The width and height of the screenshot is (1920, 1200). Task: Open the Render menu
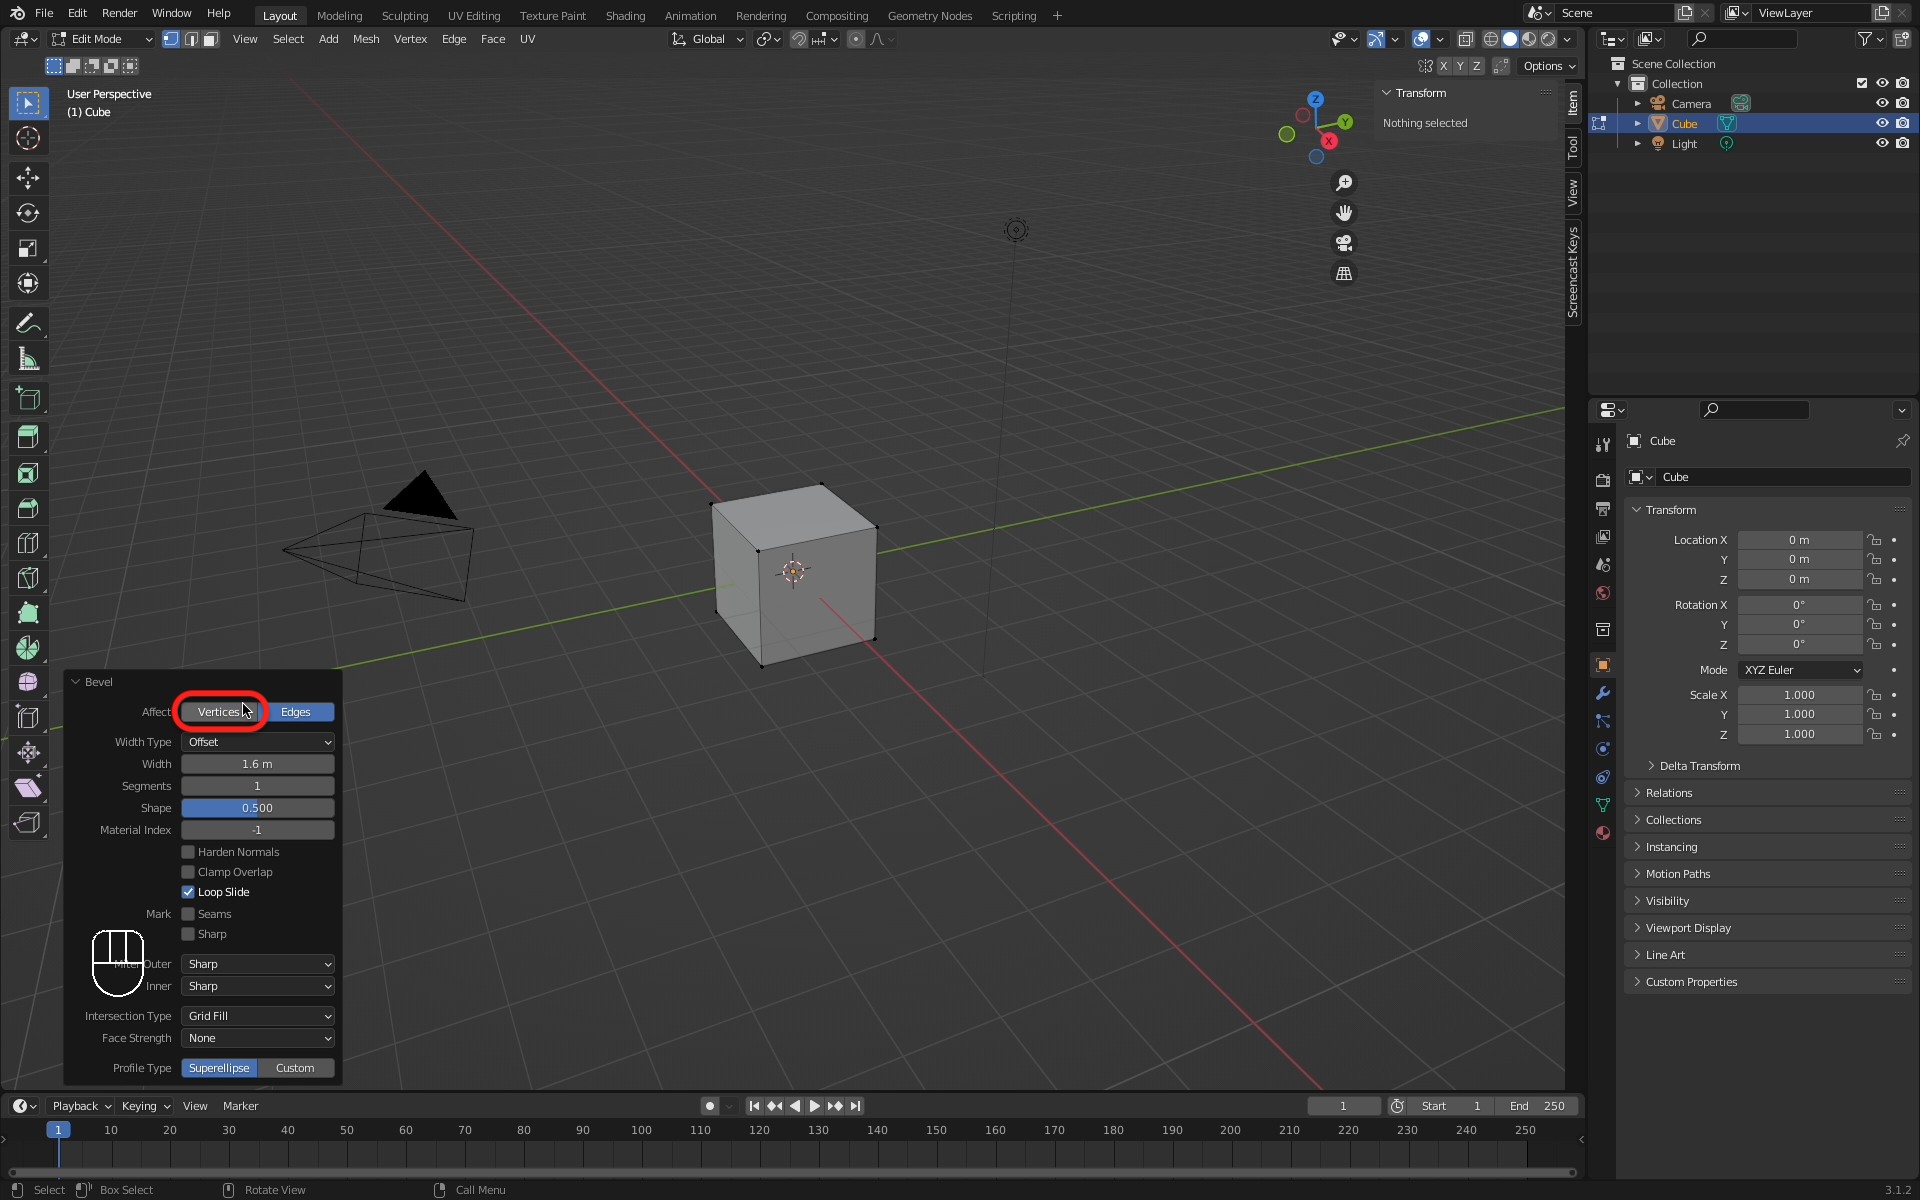pos(120,13)
